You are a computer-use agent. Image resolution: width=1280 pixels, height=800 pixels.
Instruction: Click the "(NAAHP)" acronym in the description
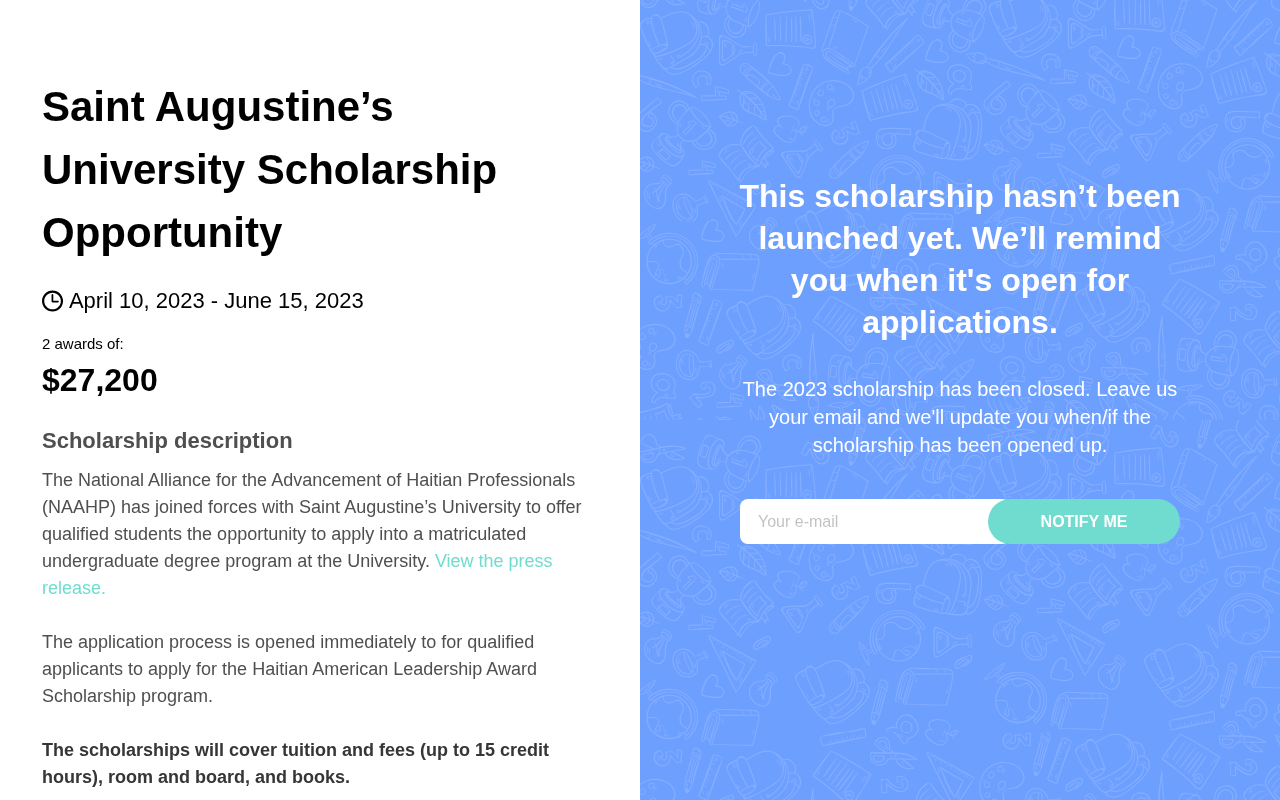click(79, 507)
